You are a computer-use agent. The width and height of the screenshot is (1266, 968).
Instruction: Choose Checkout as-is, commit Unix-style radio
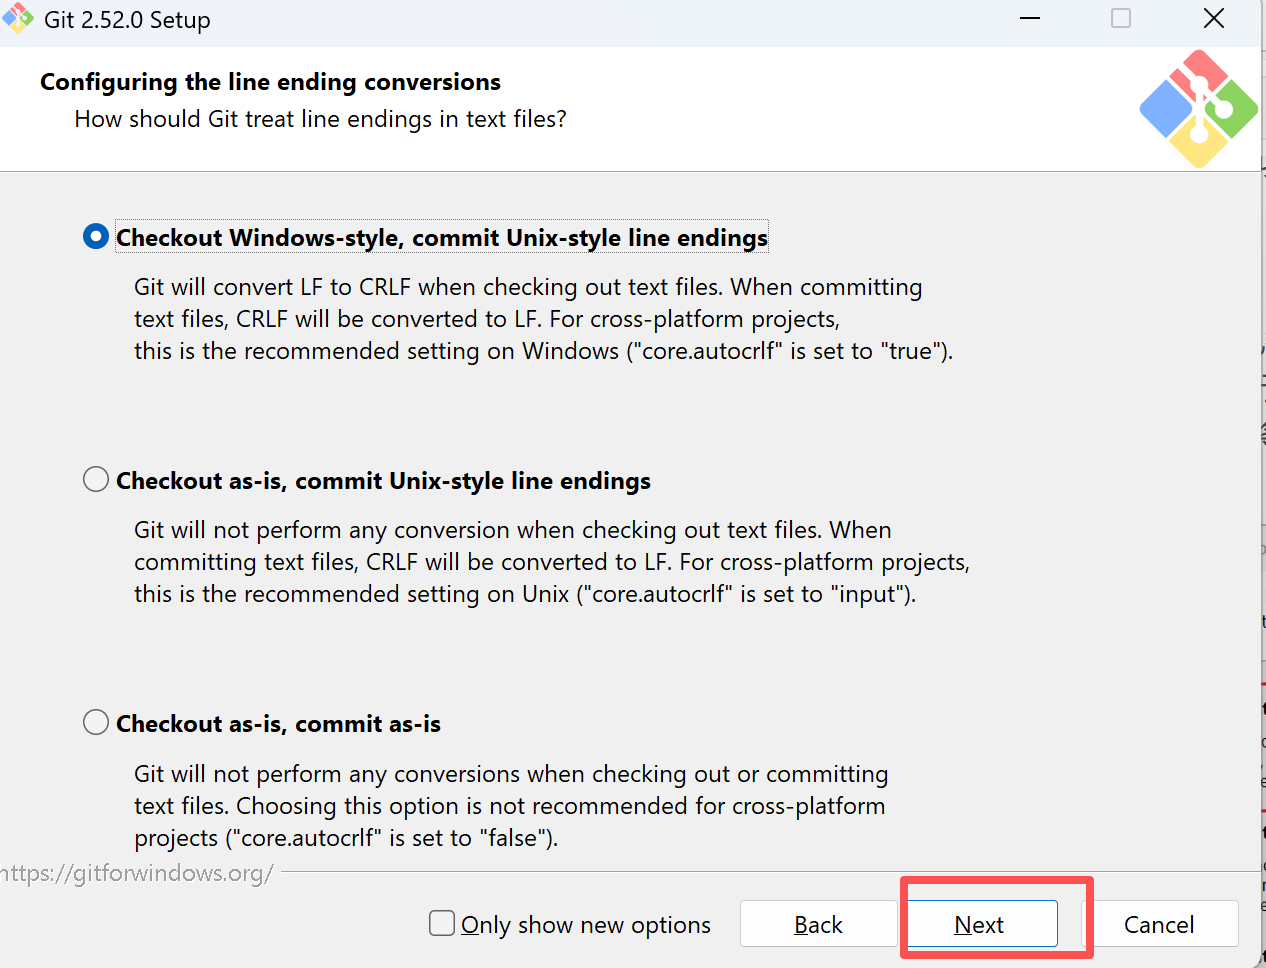(96, 480)
